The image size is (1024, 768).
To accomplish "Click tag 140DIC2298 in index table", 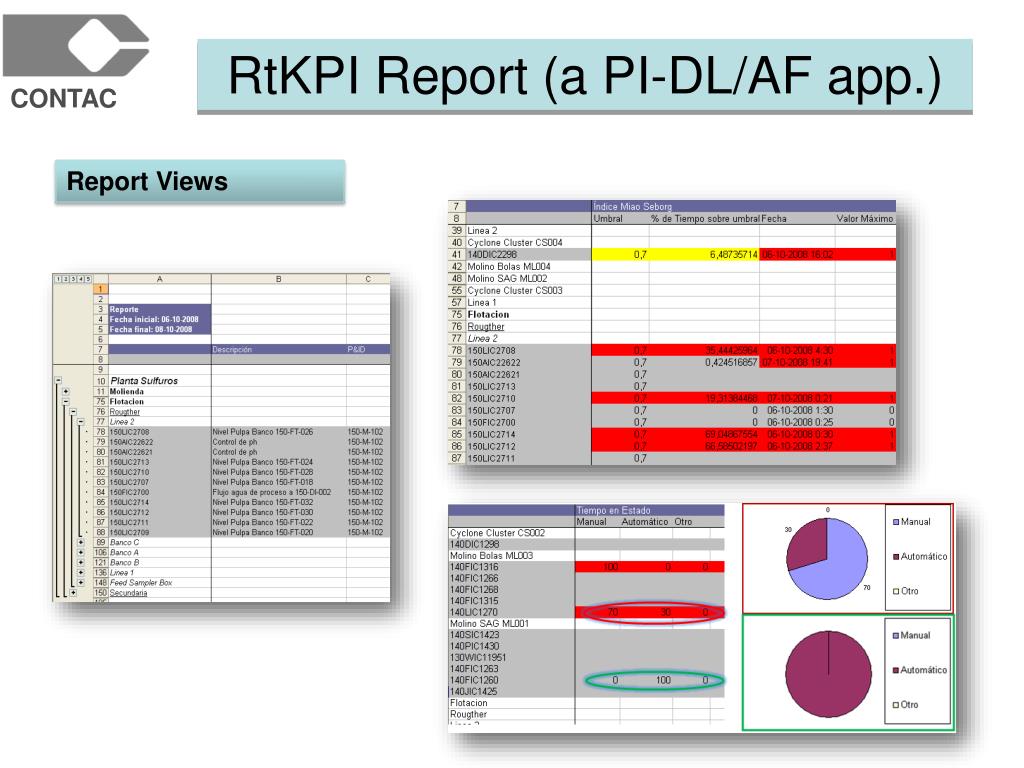I will click(492, 255).
